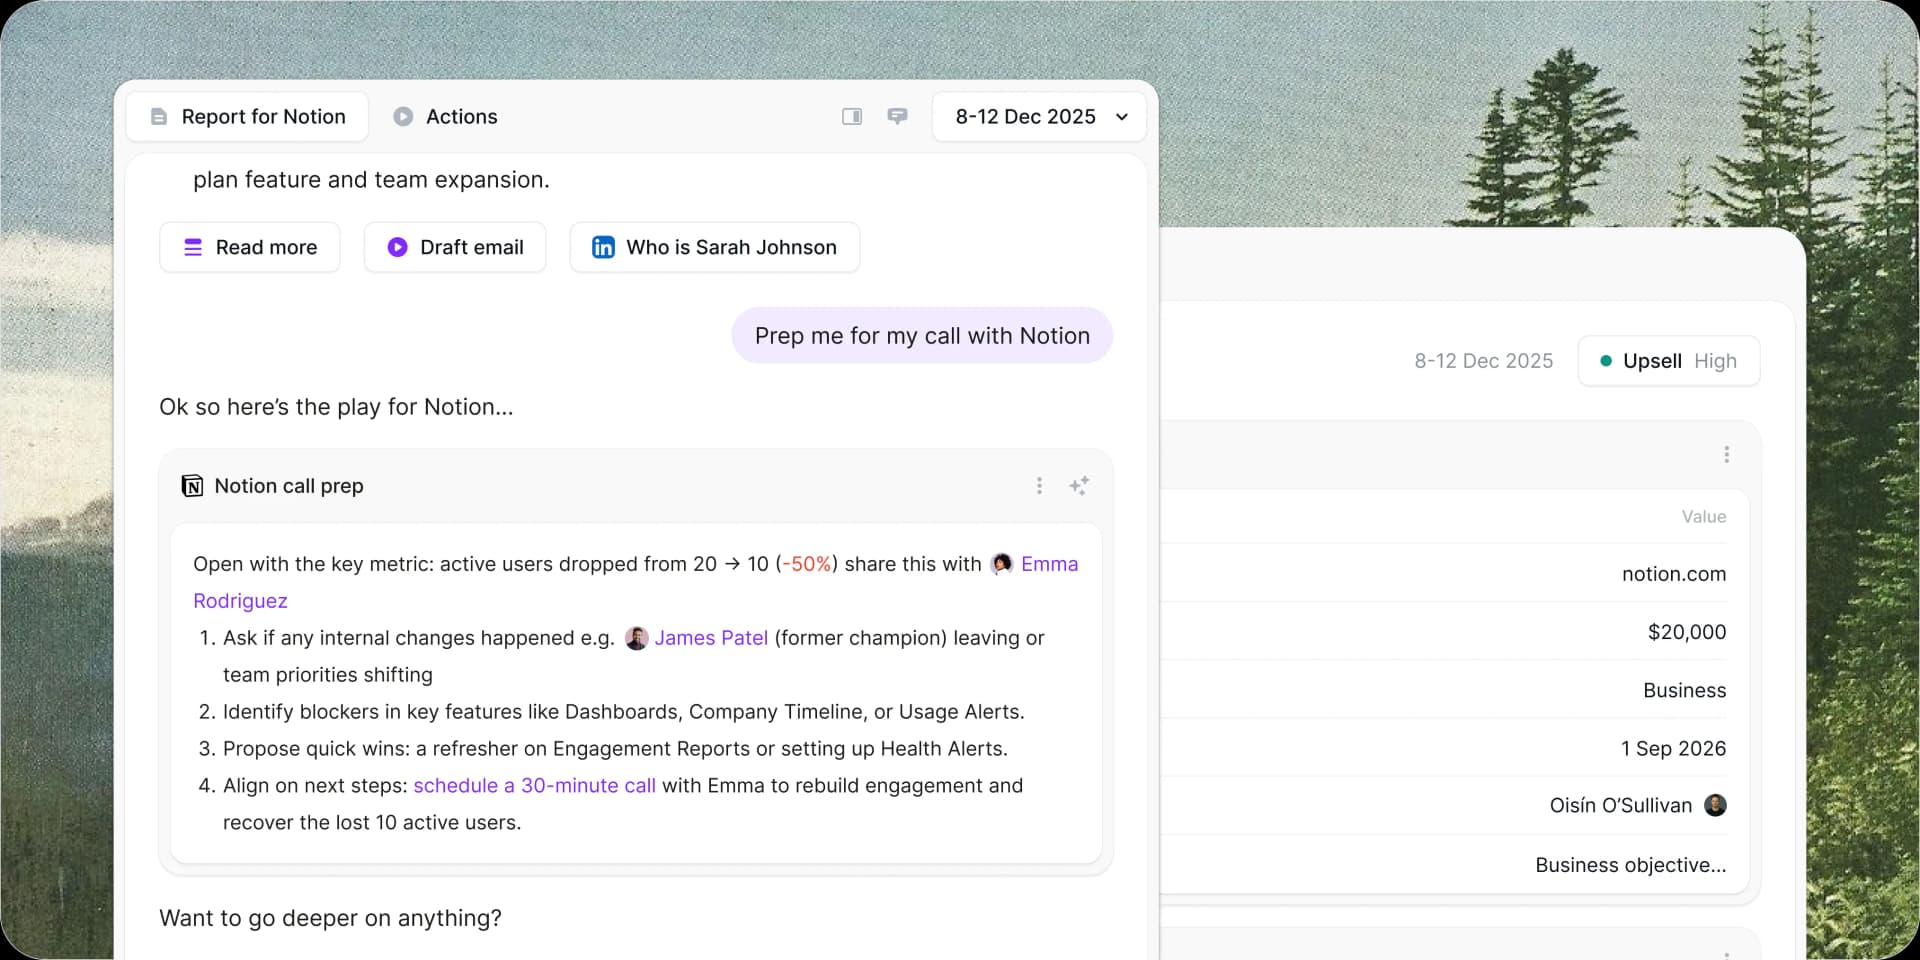Viewport: 1920px width, 960px height.
Task: Toggle the side panel layout icon
Action: point(852,117)
